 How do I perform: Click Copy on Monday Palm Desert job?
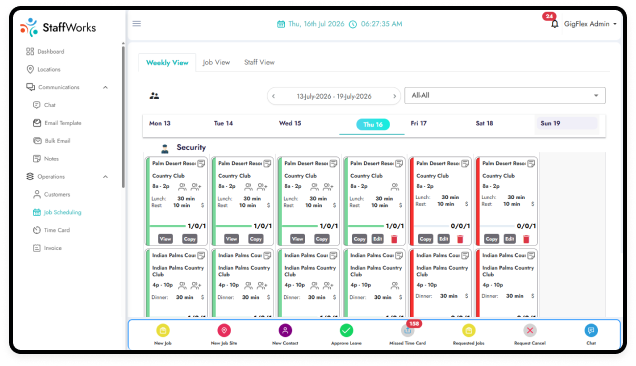(x=189, y=239)
